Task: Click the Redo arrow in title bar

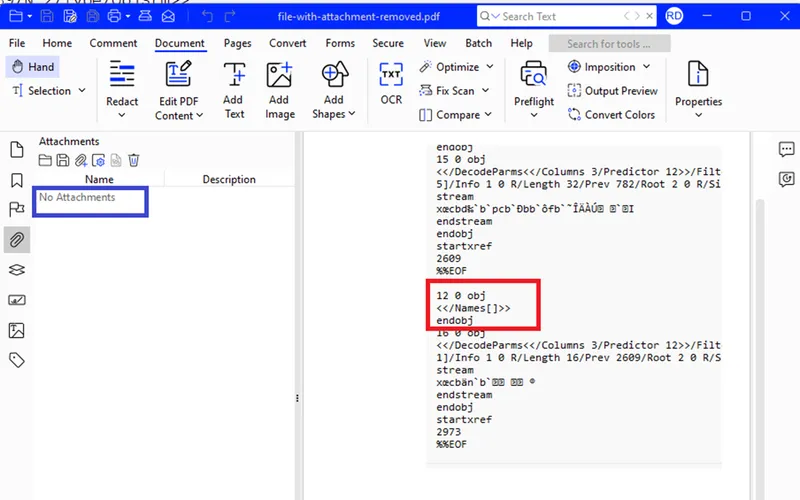Action: [x=230, y=16]
